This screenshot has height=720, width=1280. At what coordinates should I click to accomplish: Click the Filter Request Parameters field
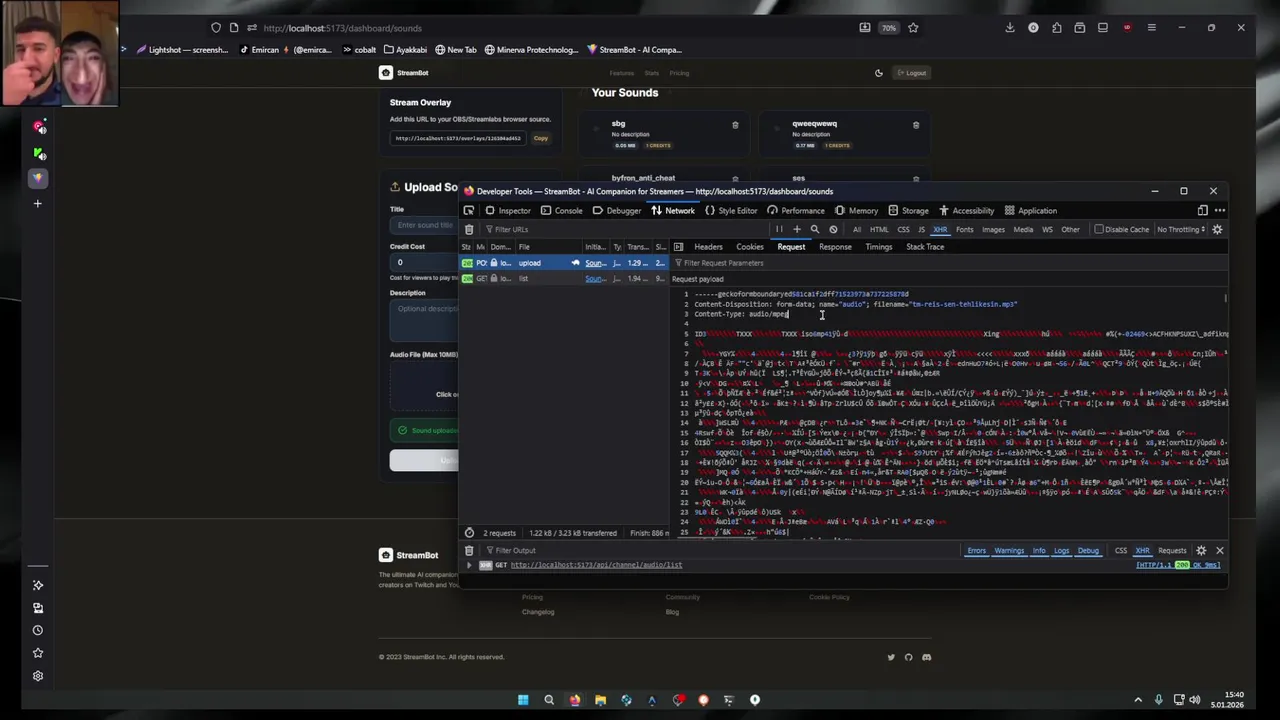pos(948,263)
